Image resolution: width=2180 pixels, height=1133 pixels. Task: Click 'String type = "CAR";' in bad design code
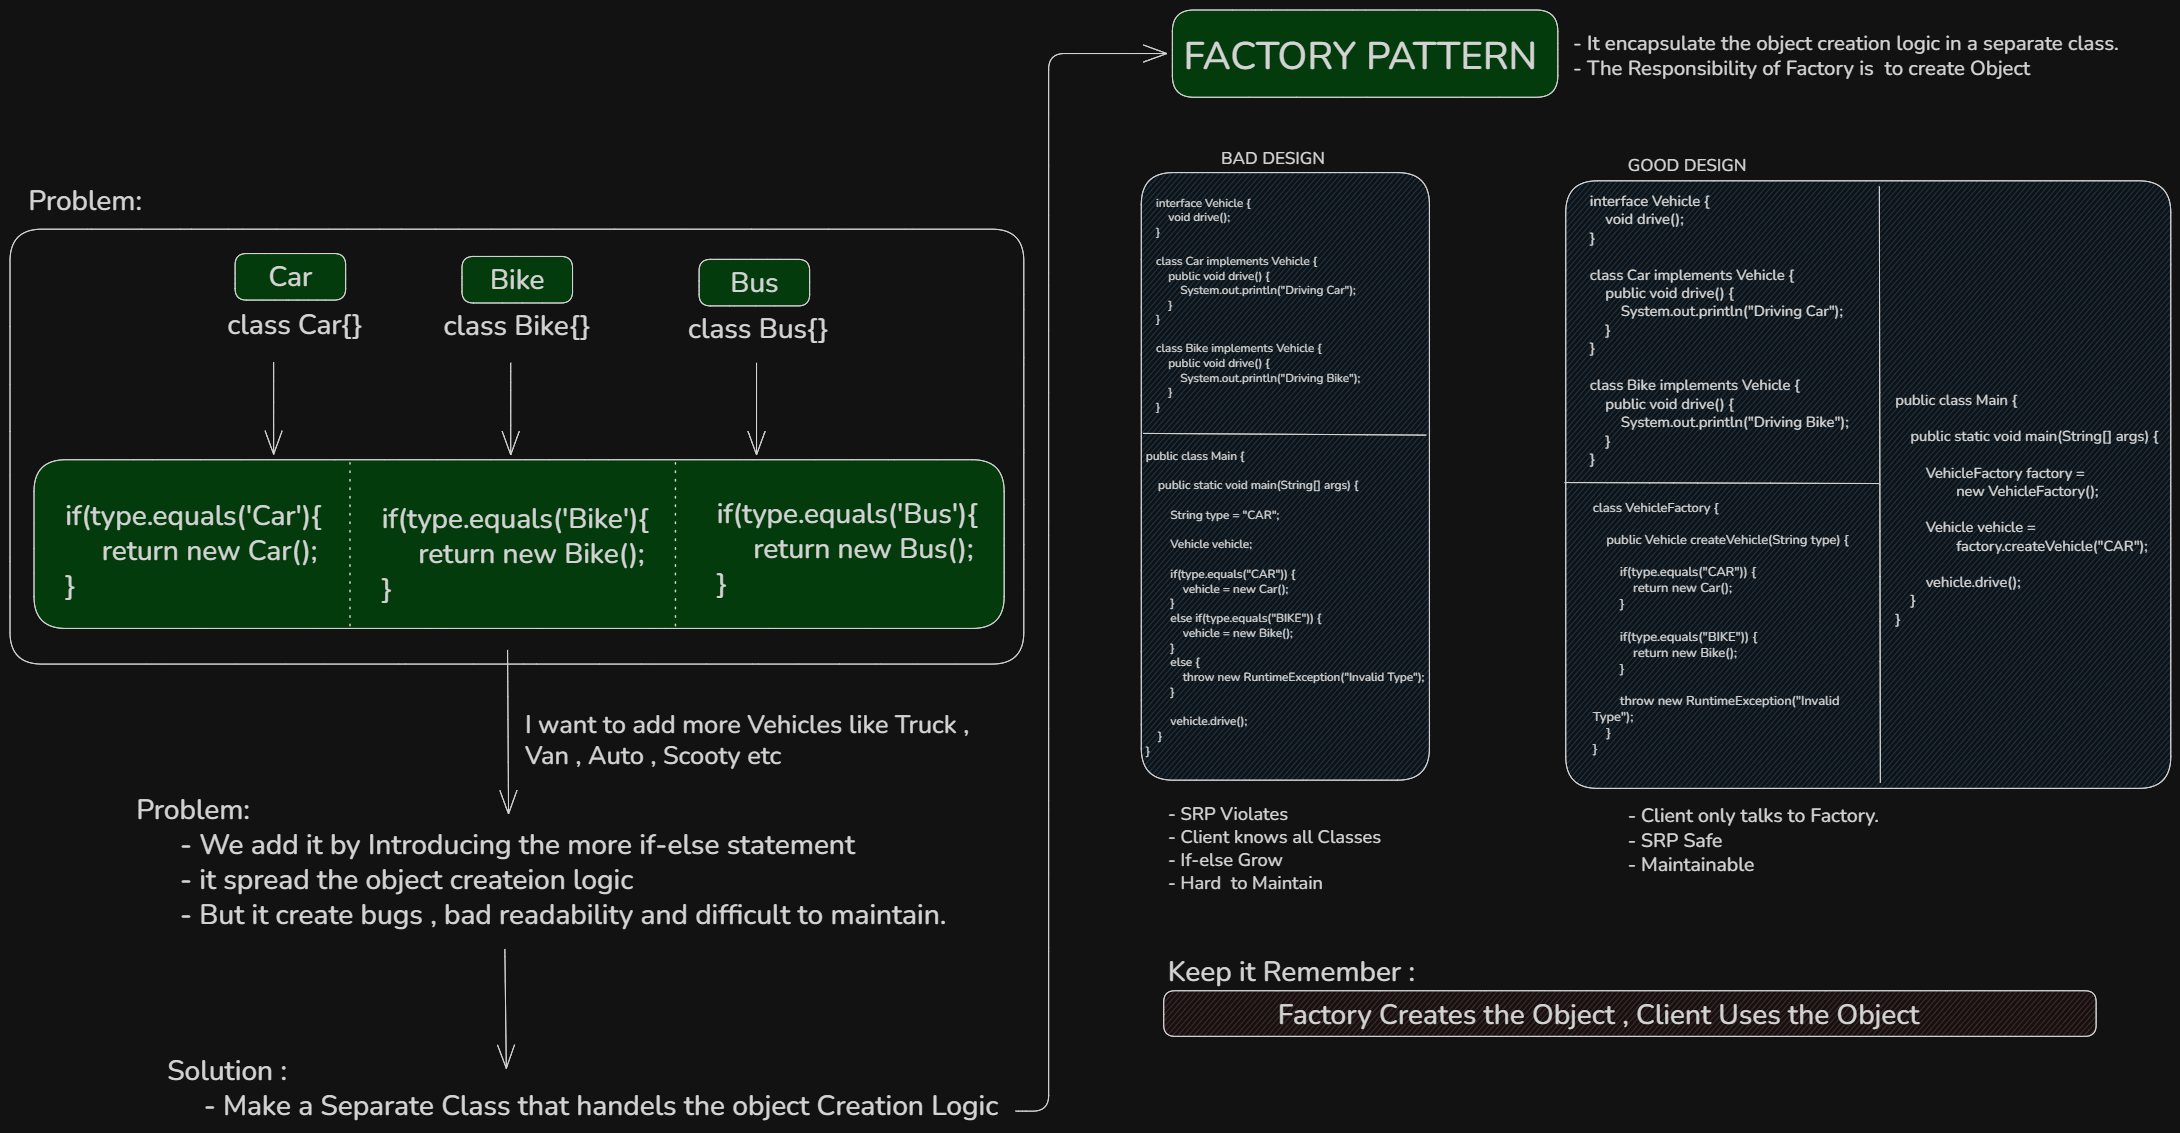(1224, 515)
